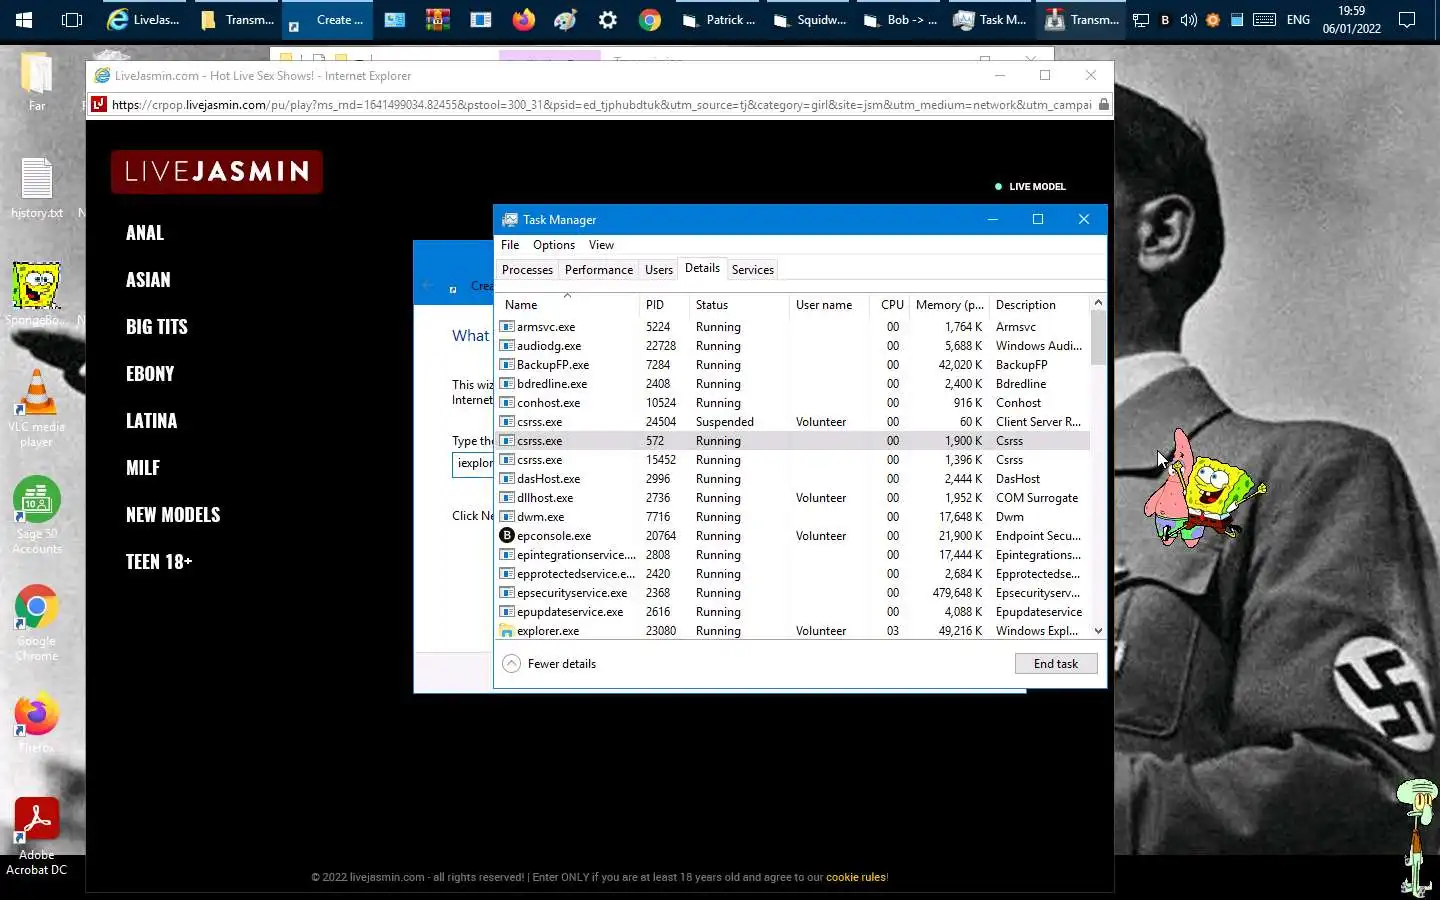Switch to the Performance tab
This screenshot has width=1440, height=900.
599,270
